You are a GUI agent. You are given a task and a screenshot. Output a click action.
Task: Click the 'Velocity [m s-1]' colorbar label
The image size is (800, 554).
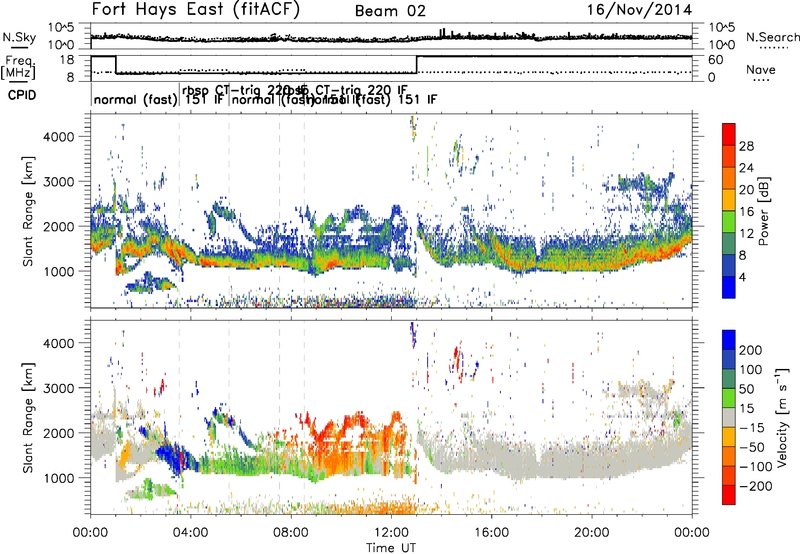click(x=781, y=417)
